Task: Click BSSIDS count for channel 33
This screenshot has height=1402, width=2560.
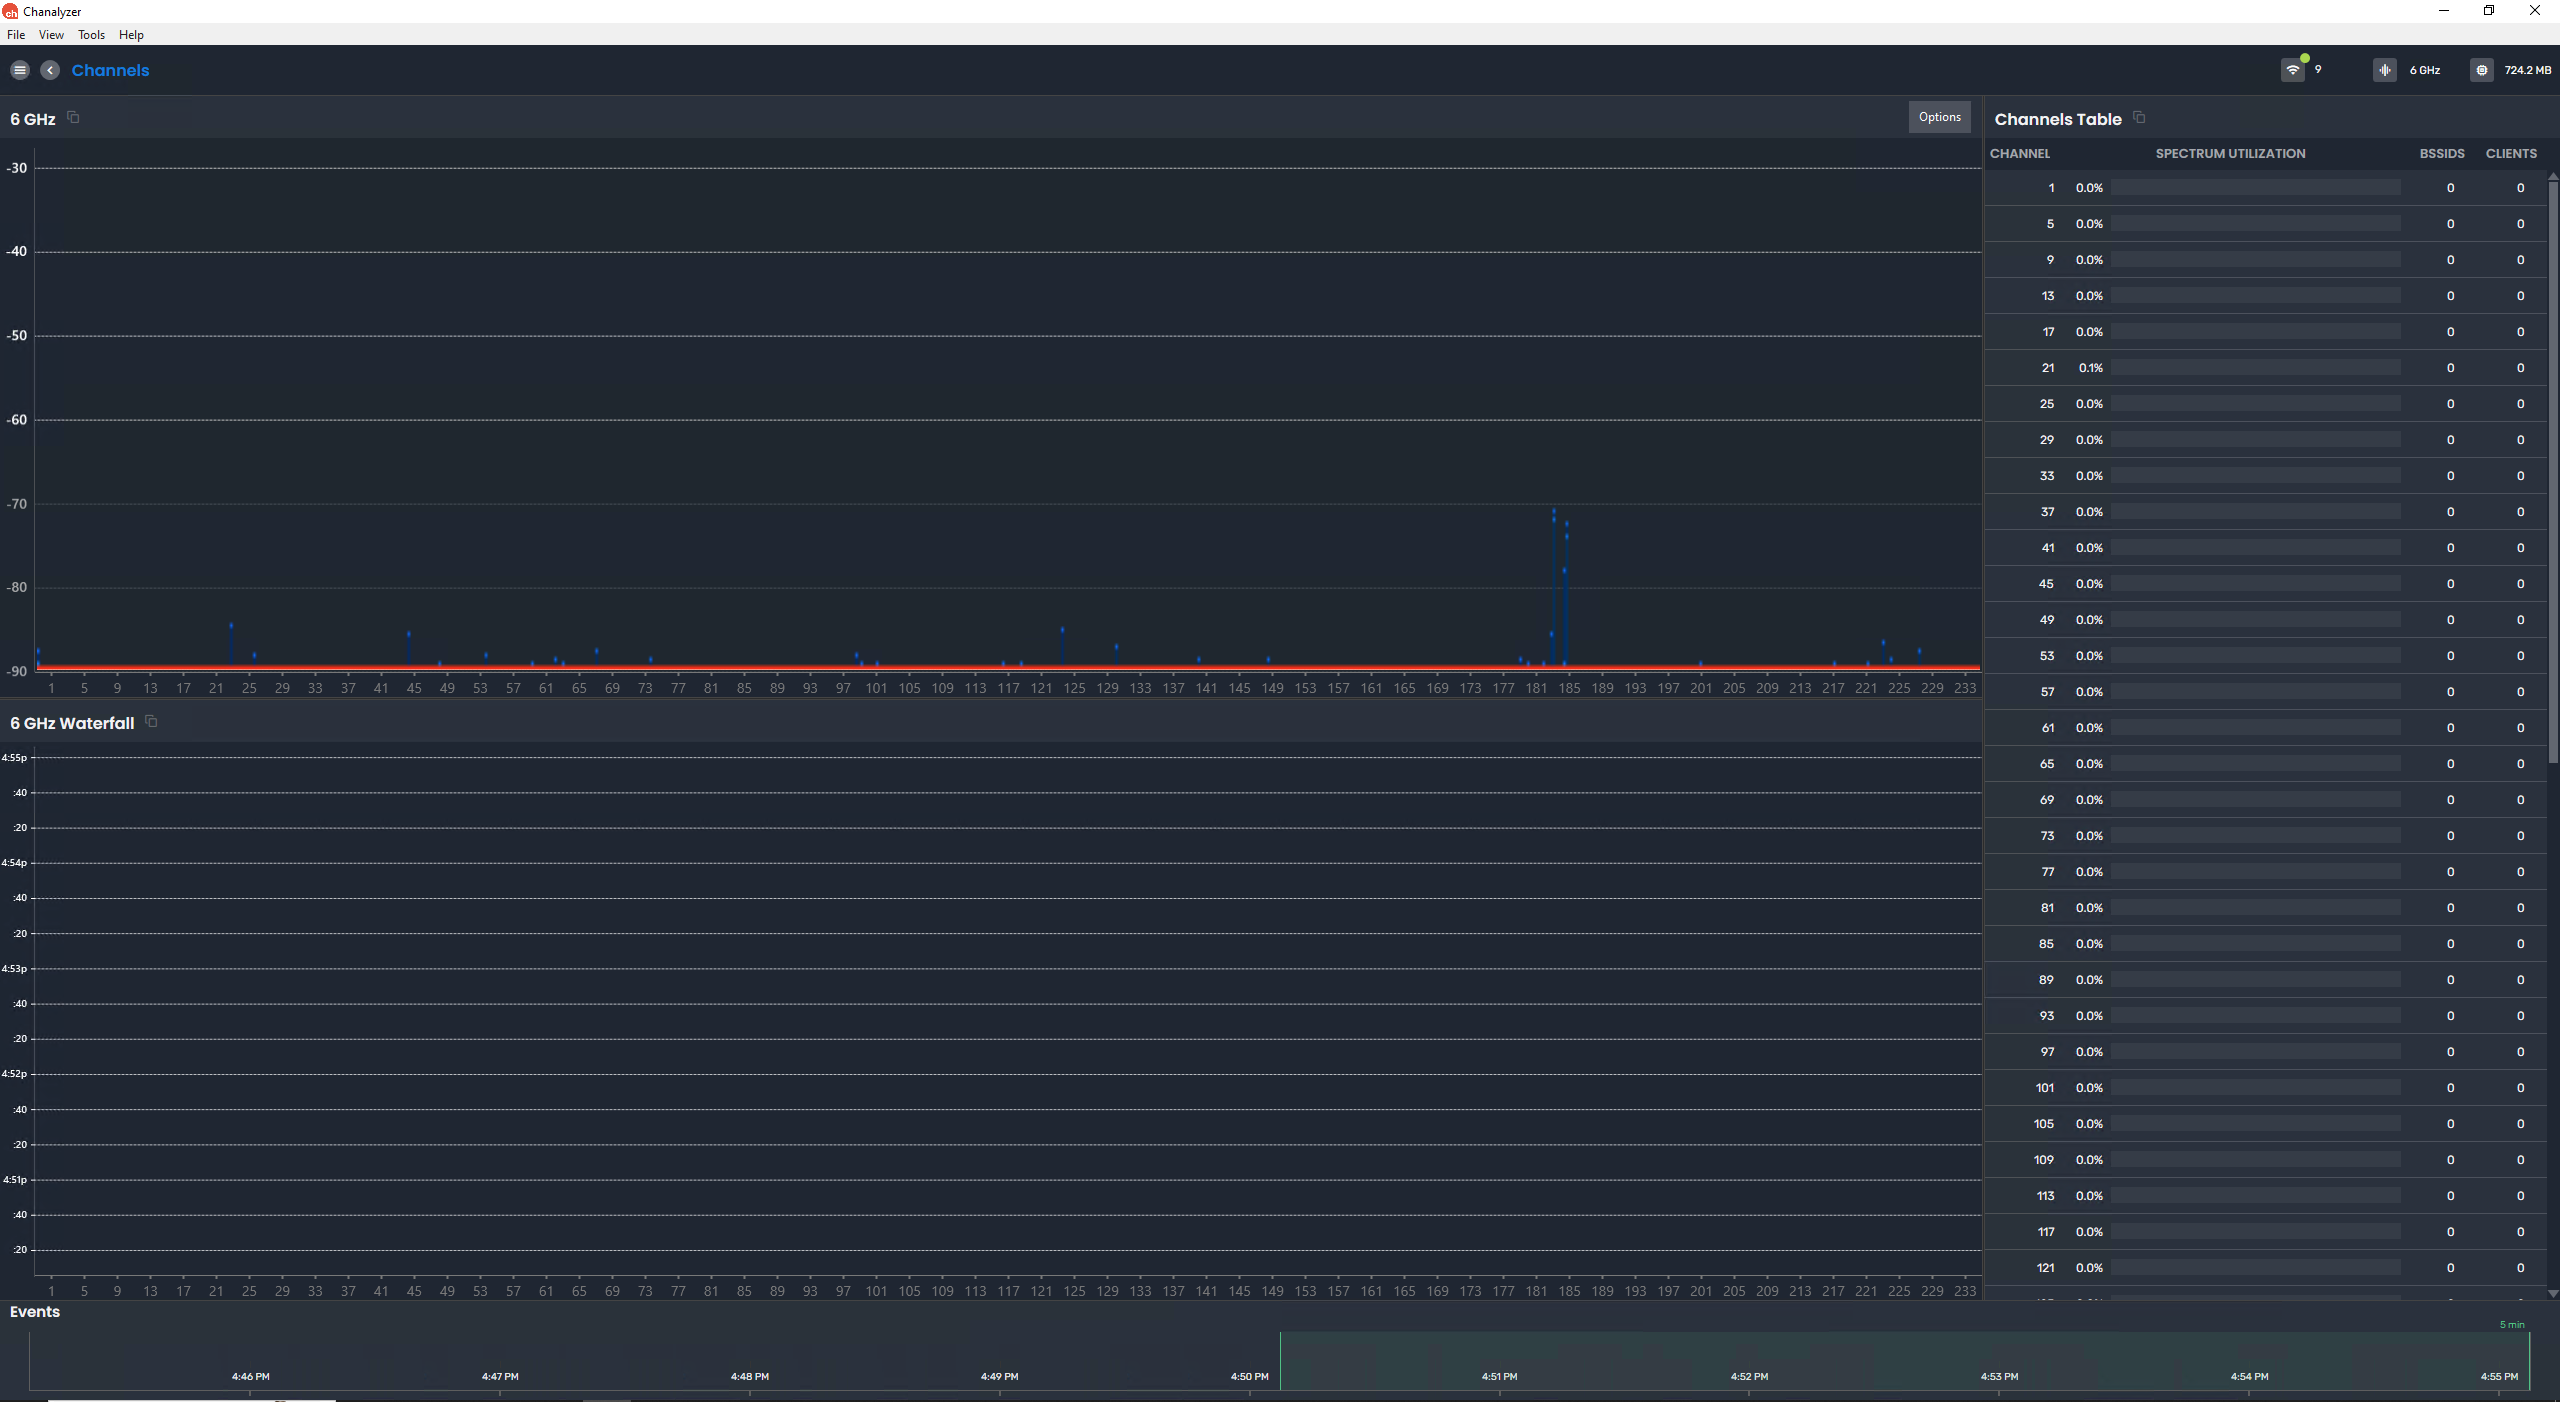Action: (x=2450, y=476)
